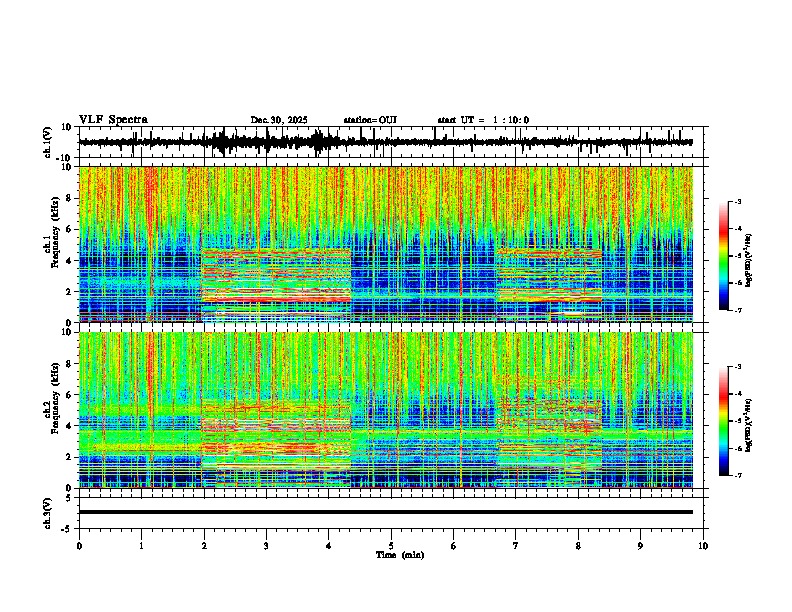Click the 'start UT = 1:10:0' text
792x612 pixels.
tap(483, 120)
